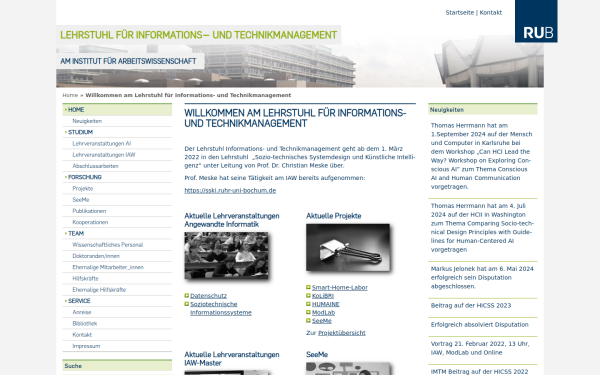The image size is (600, 375).
Task: Open Ehemalige Mitarbeiter_innen sidebar item
Action: click(x=108, y=267)
